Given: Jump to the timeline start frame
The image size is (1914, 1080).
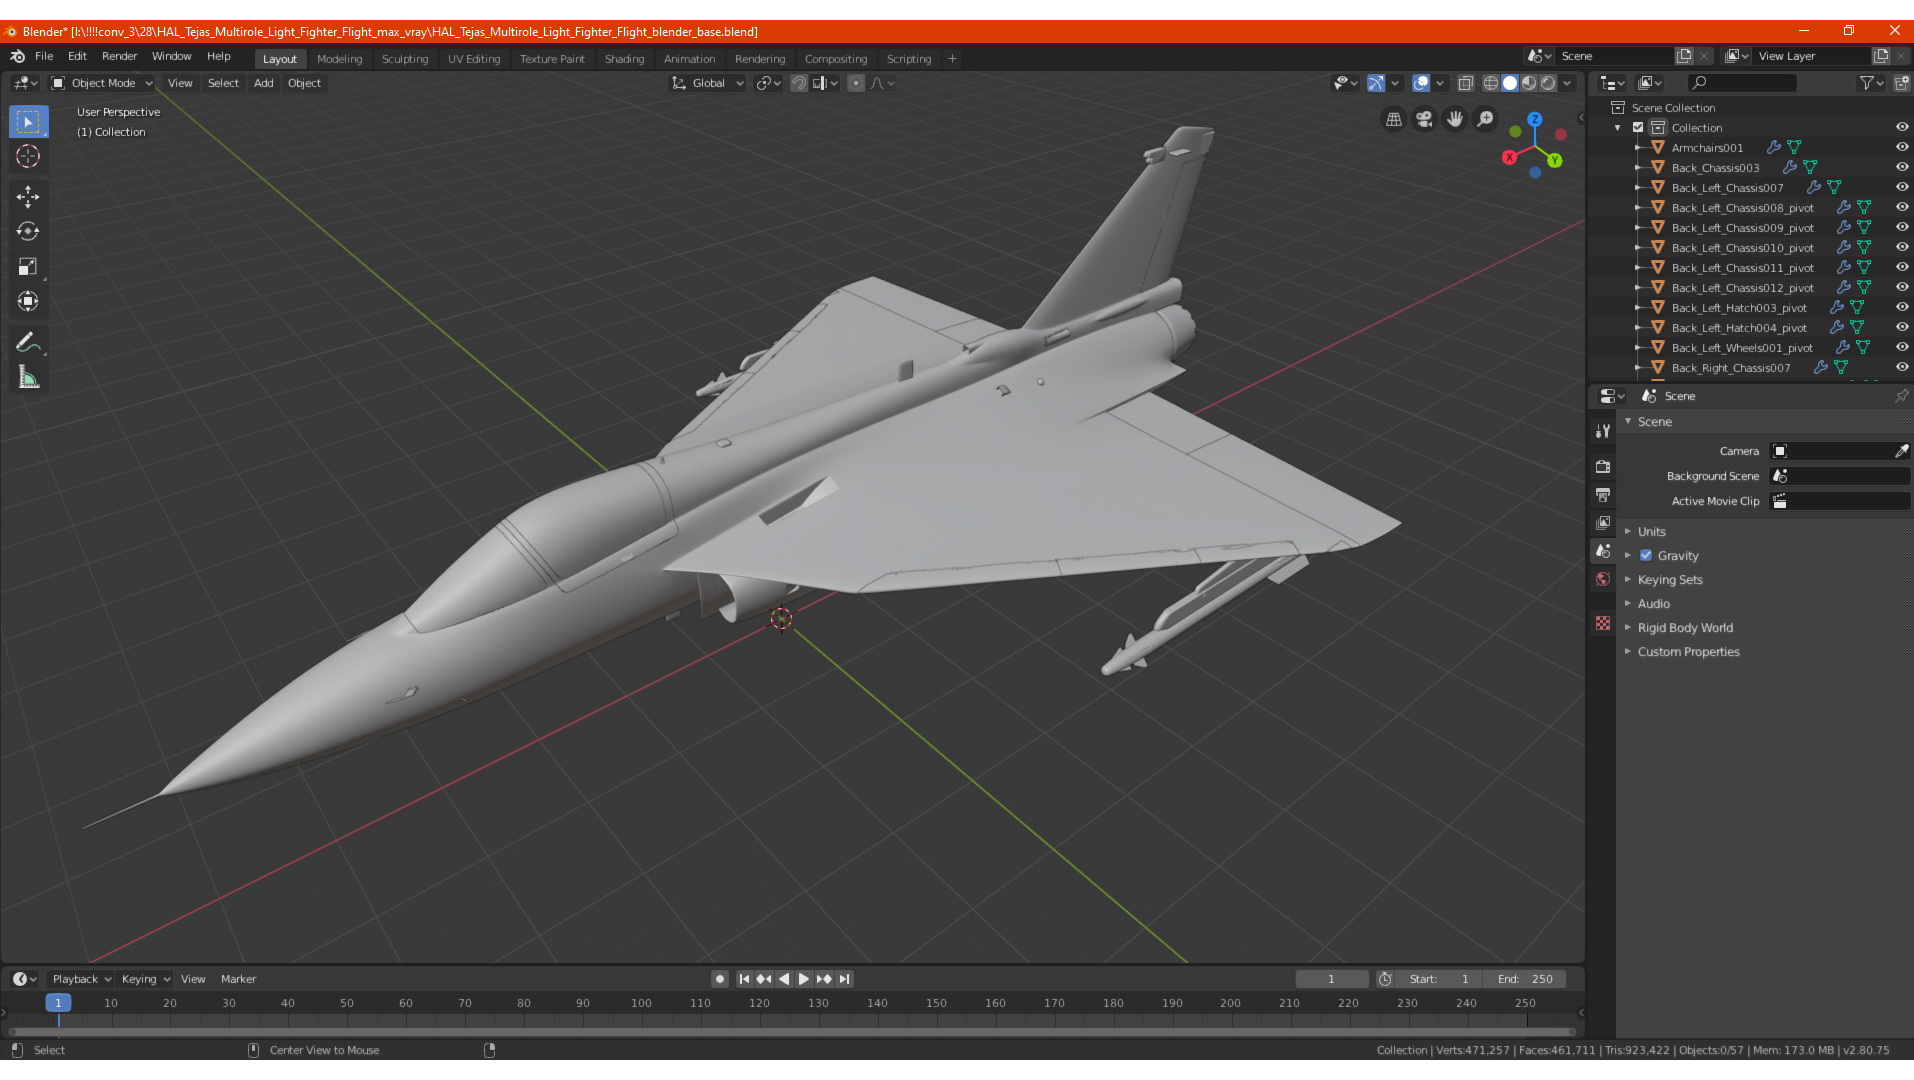Looking at the screenshot, I should point(743,979).
